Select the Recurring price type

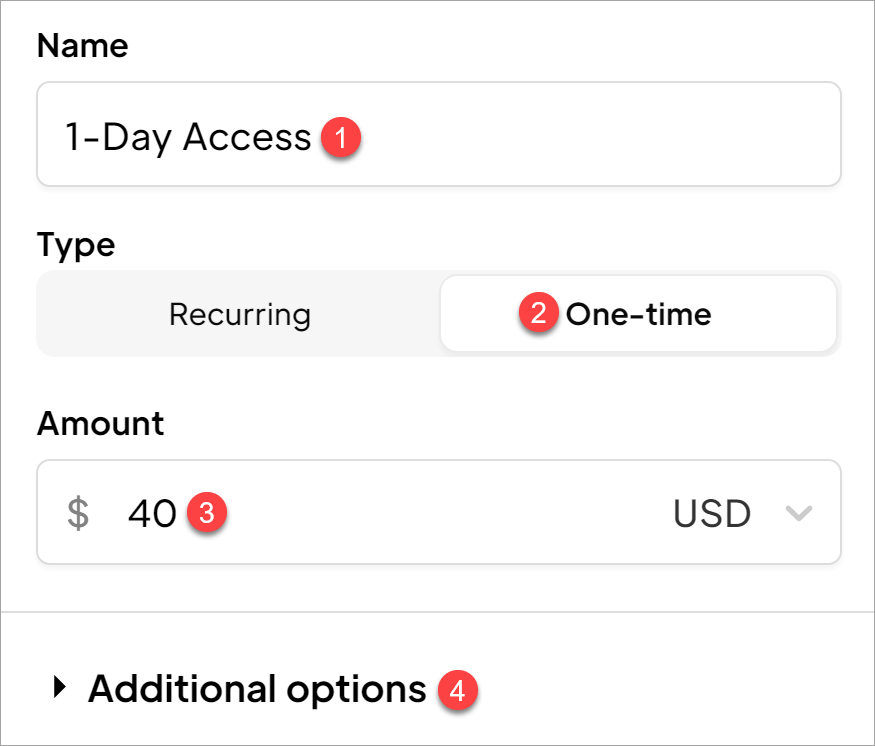(240, 315)
